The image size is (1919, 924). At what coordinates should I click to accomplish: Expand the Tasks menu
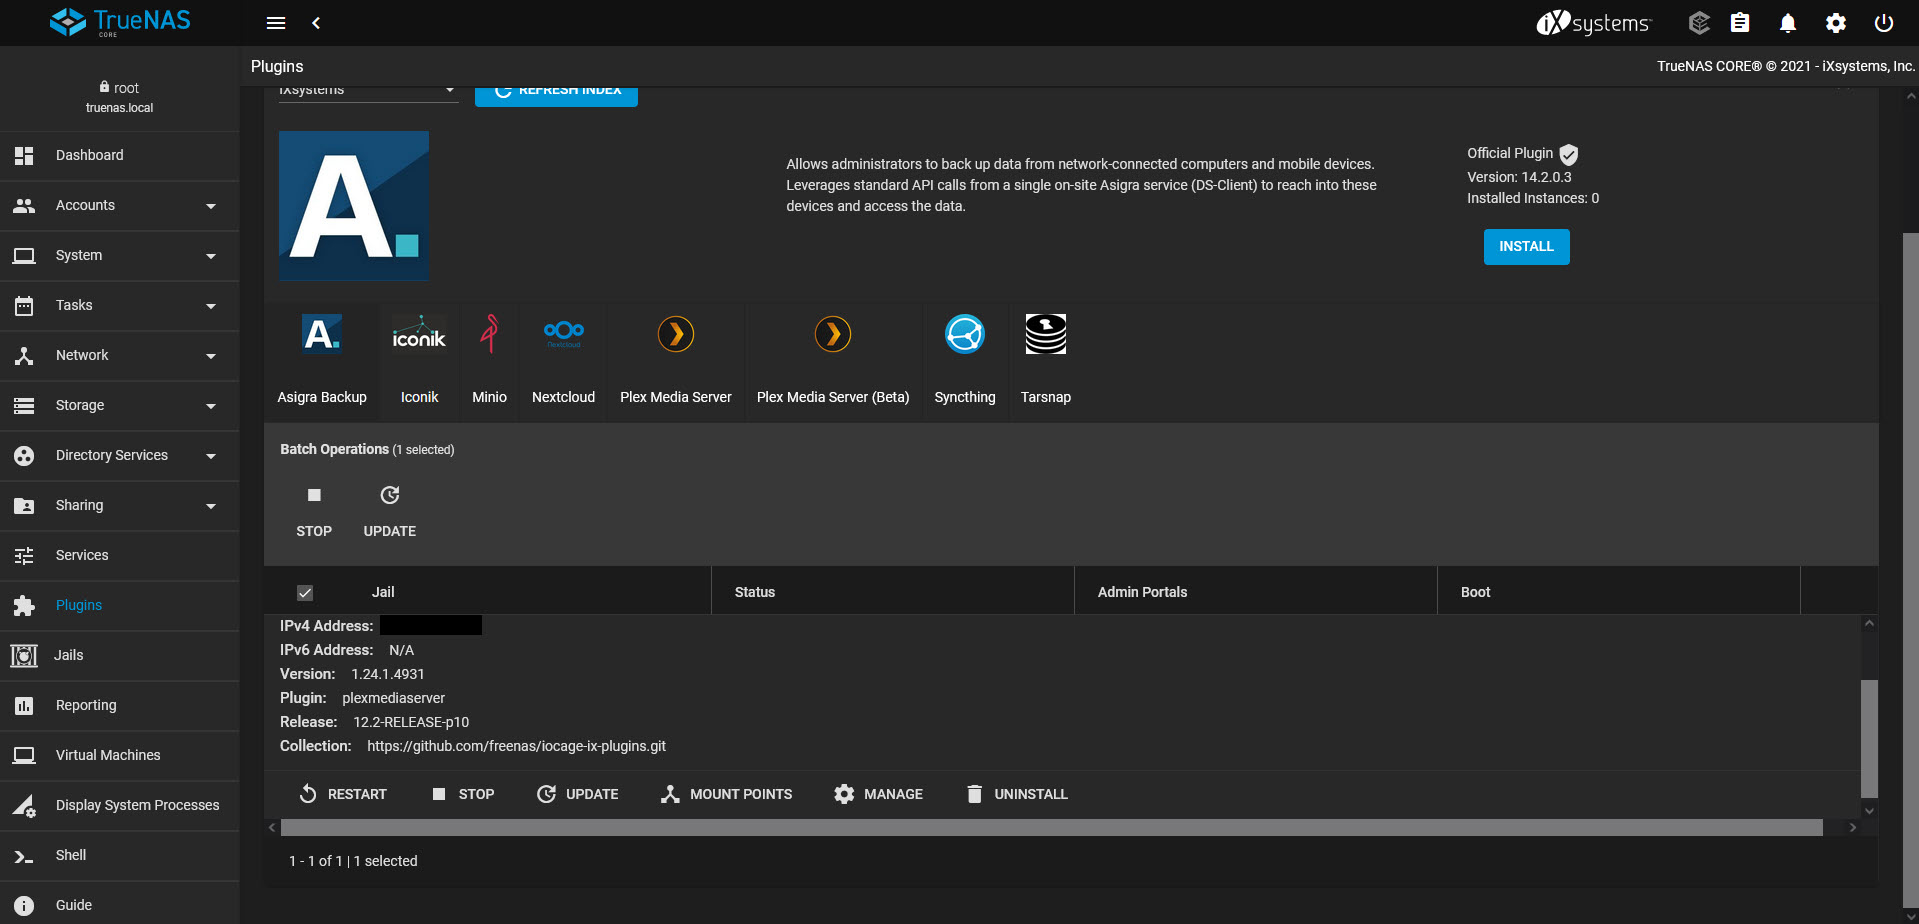(120, 306)
